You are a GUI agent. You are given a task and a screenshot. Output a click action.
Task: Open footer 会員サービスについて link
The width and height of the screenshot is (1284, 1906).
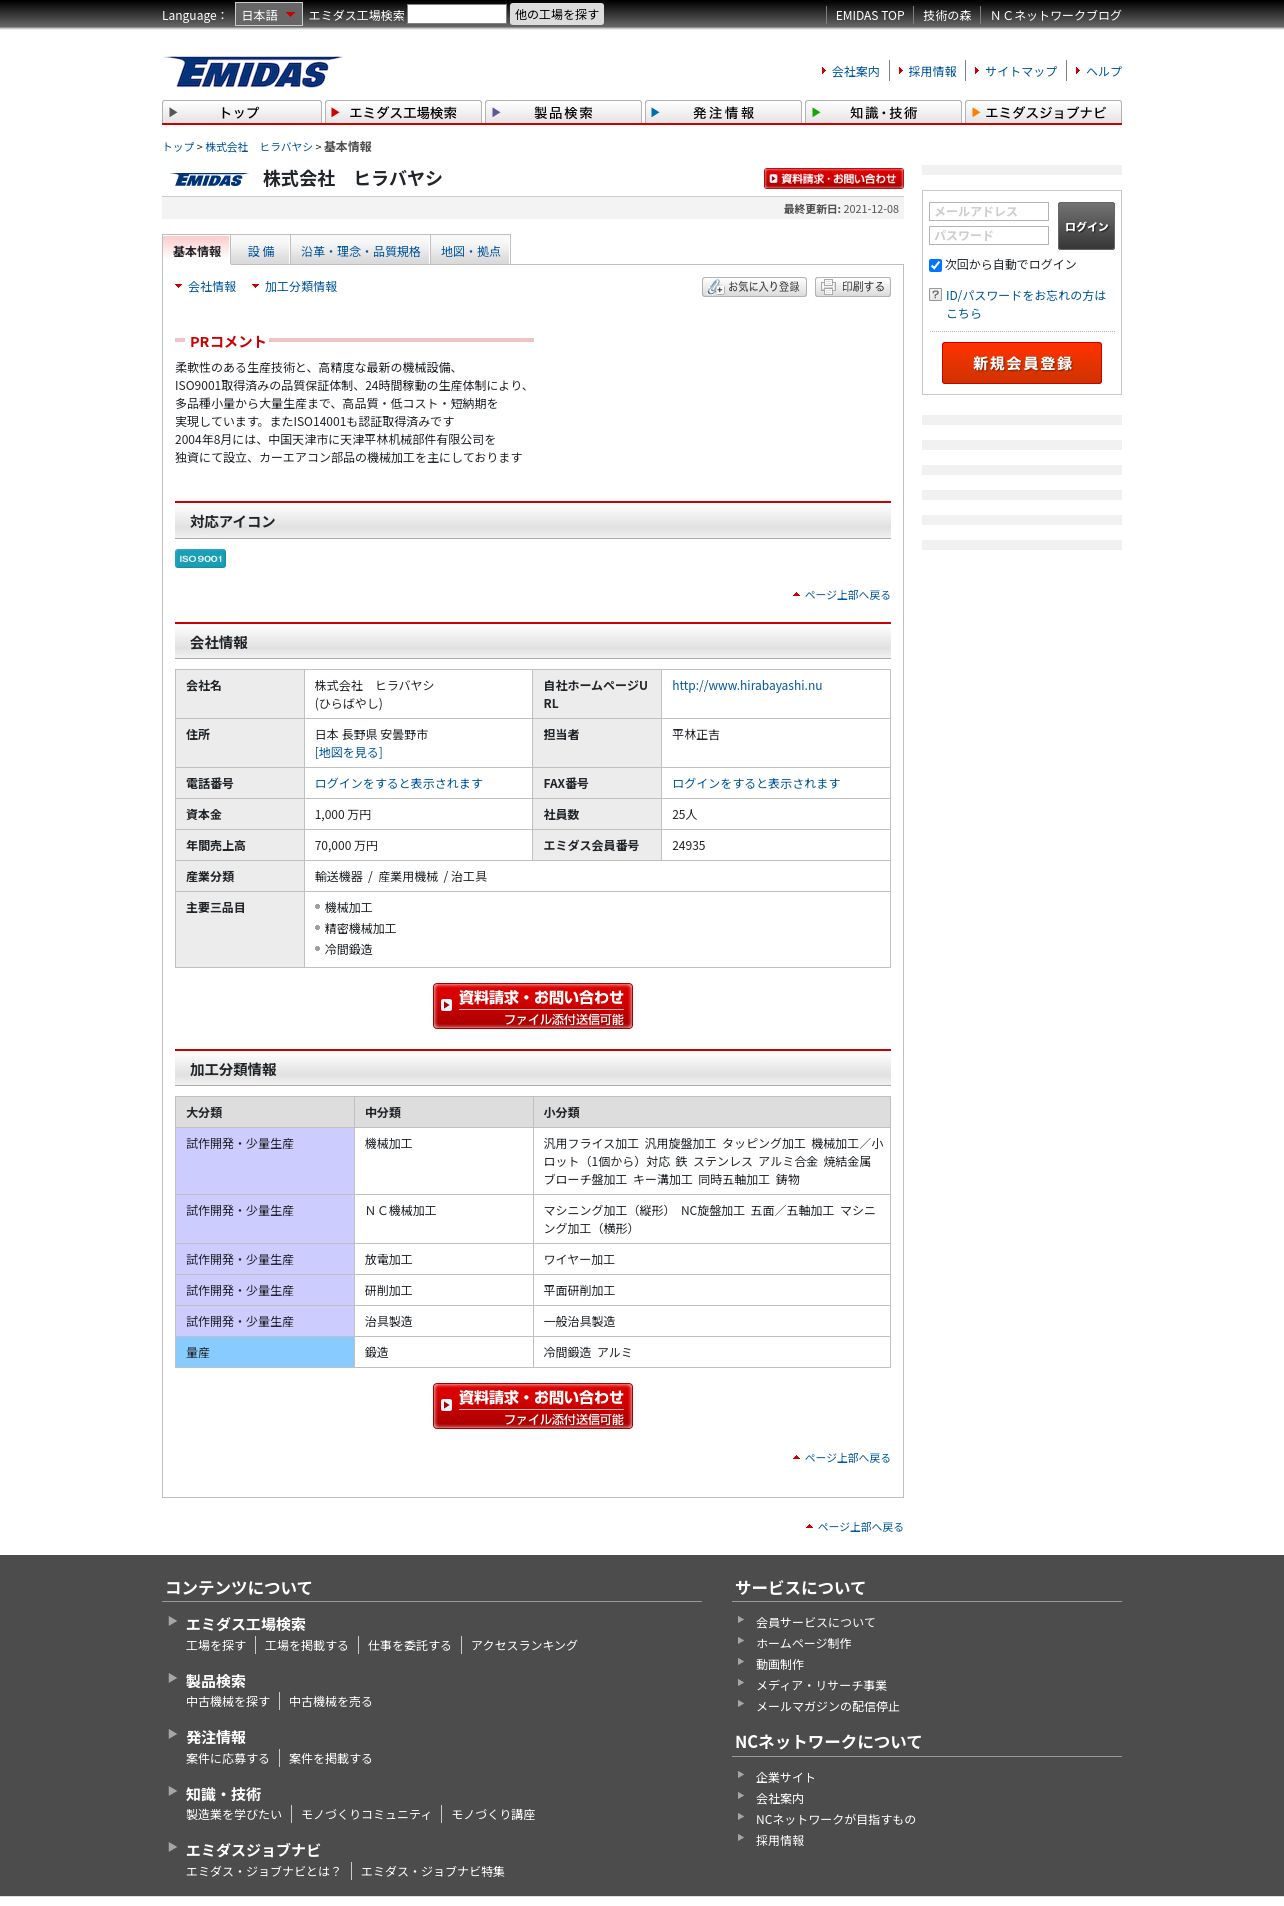[815, 1623]
